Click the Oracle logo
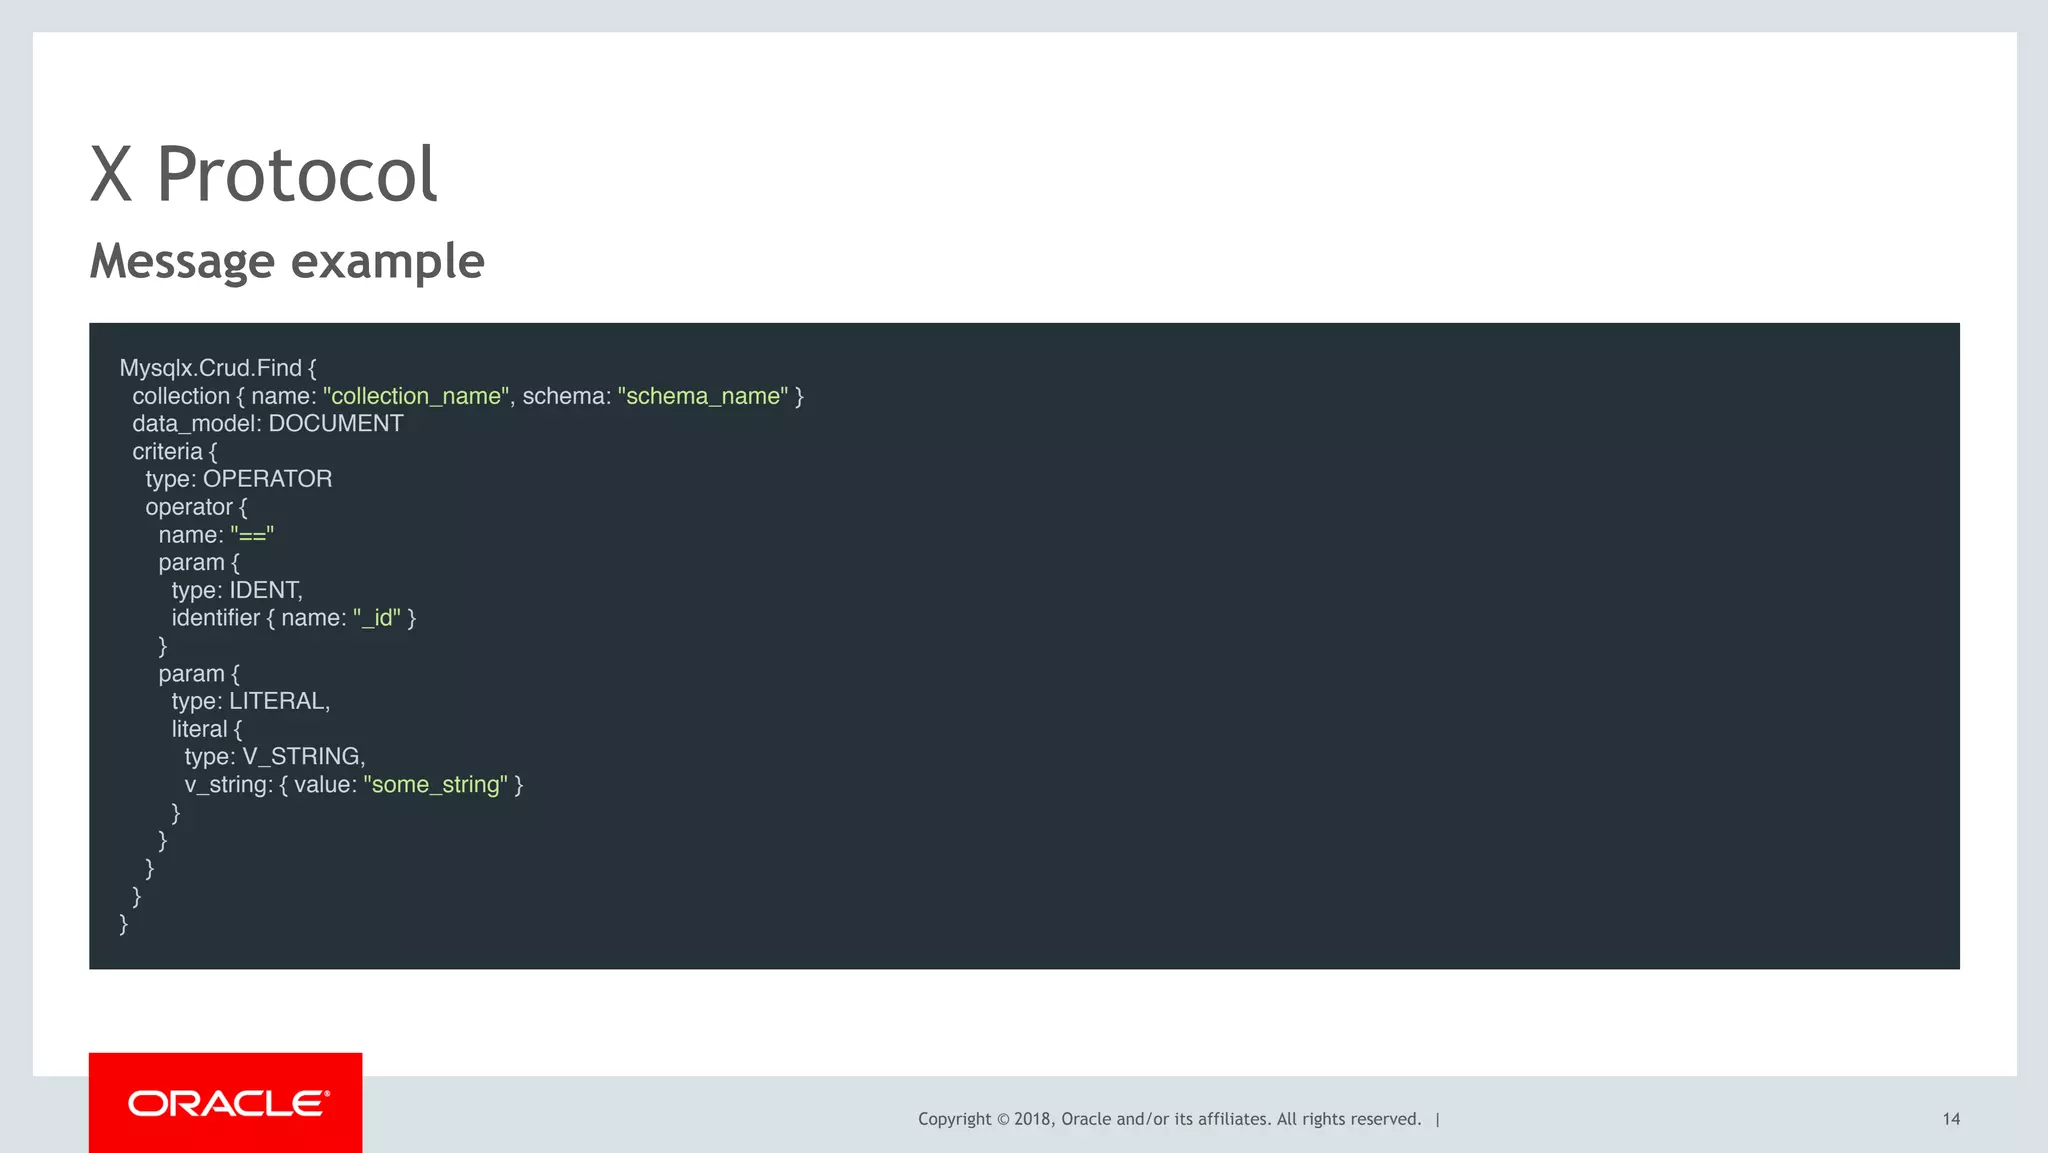This screenshot has height=1153, width=2048. tap(227, 1103)
